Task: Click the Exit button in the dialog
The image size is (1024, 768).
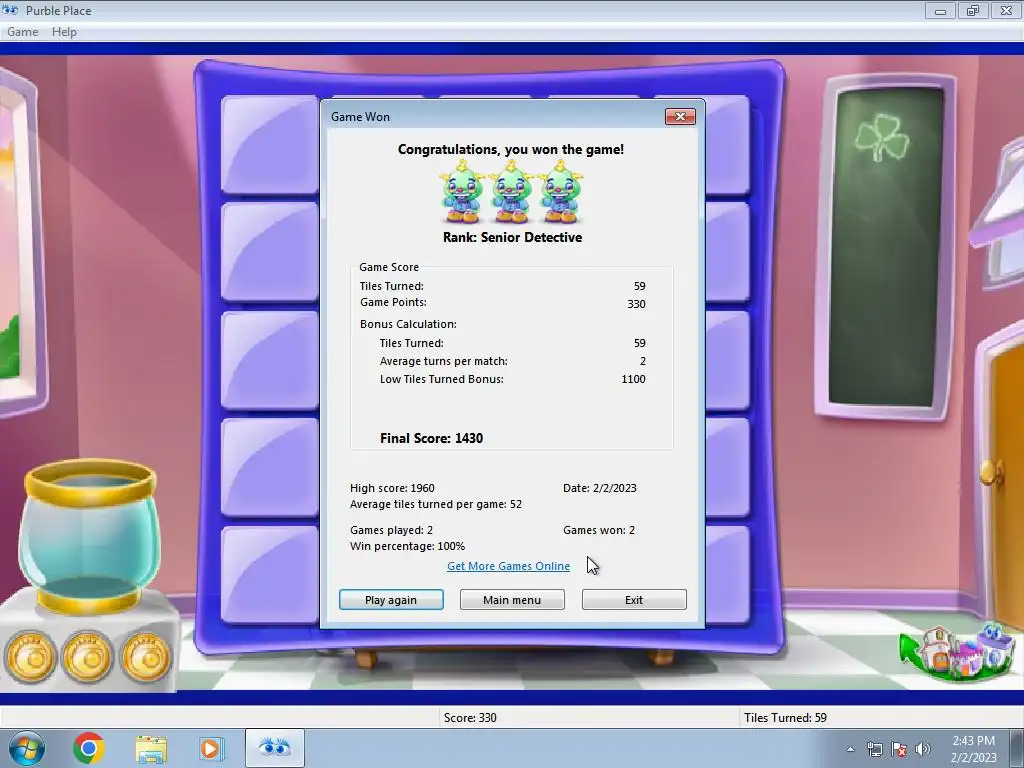Action: pos(633,600)
